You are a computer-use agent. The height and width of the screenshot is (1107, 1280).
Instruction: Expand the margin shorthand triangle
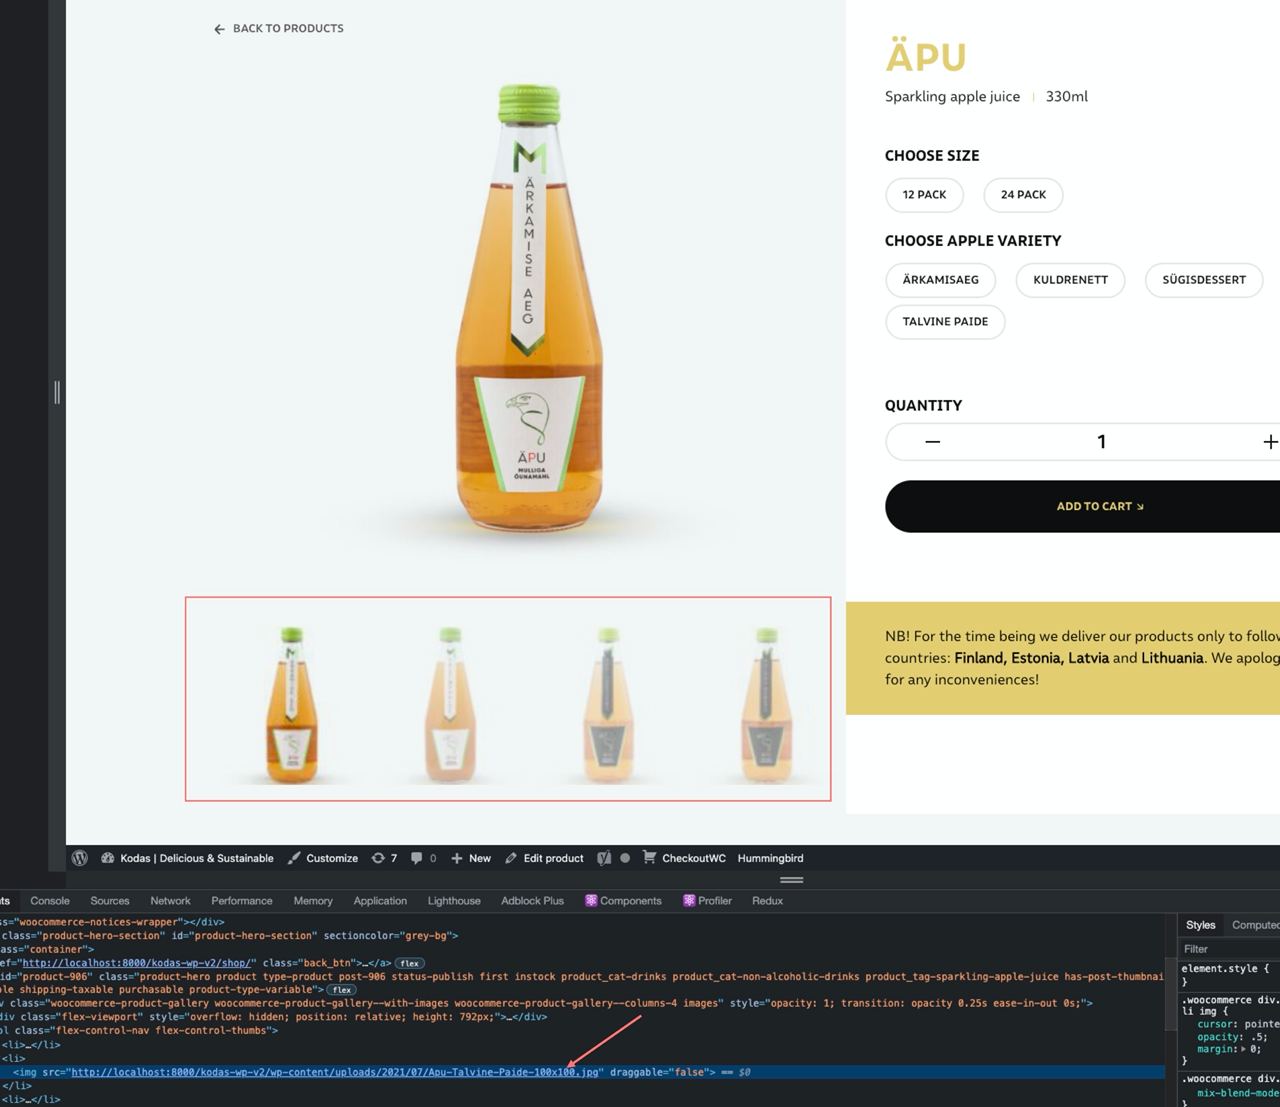1244,1049
